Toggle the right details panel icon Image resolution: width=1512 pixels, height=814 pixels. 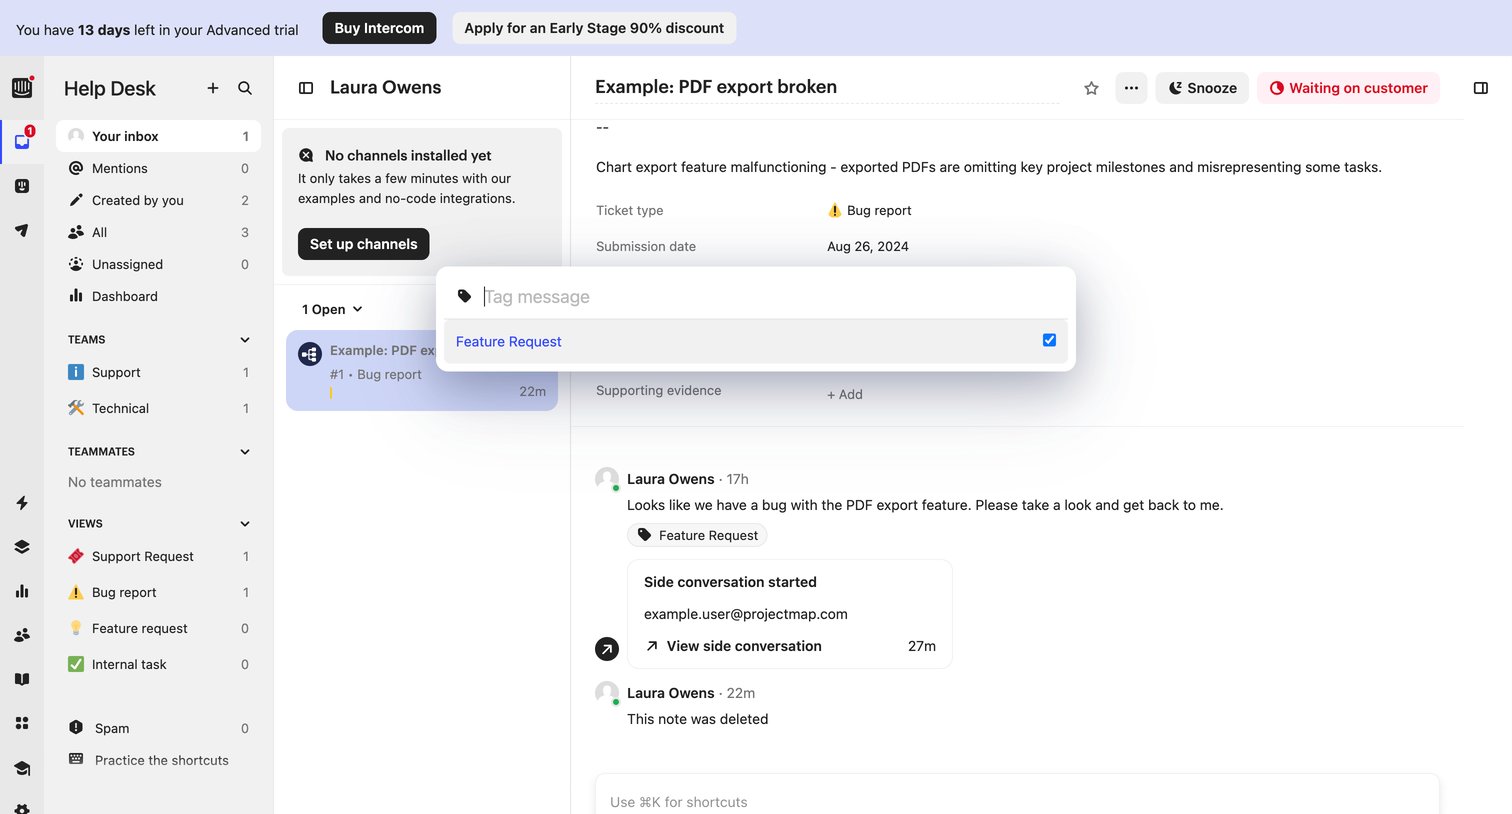[1481, 88]
